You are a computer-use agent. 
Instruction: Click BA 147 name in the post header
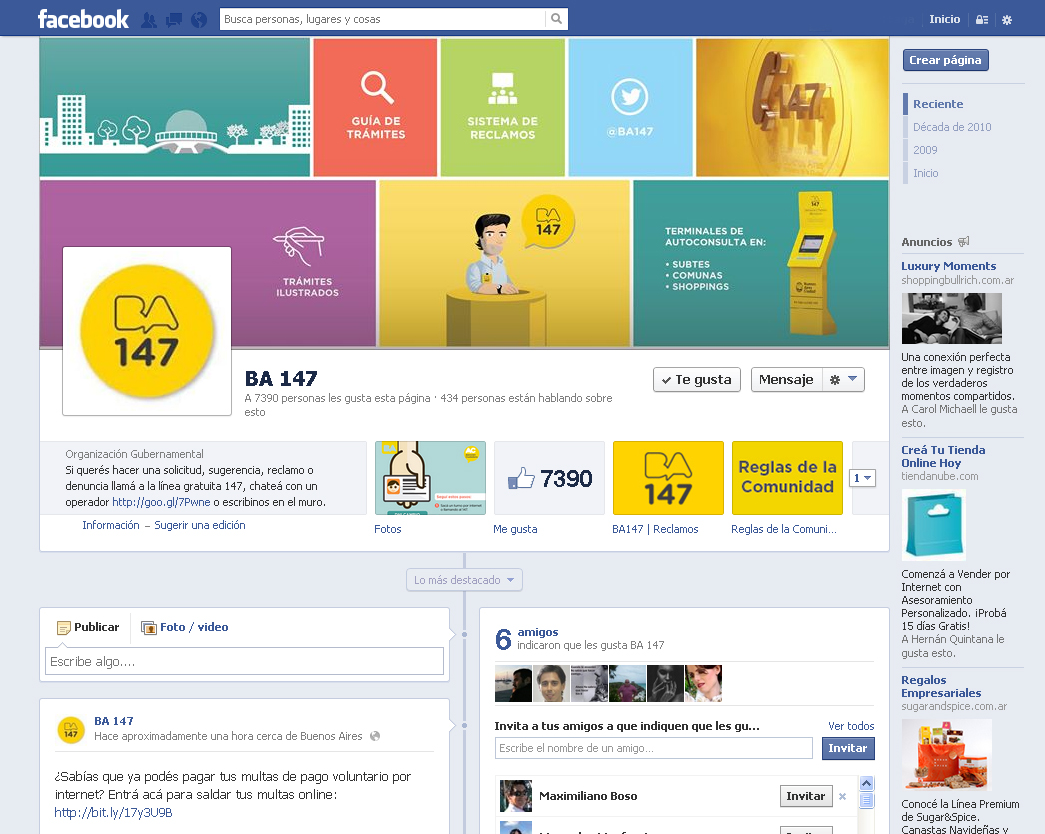tap(114, 721)
